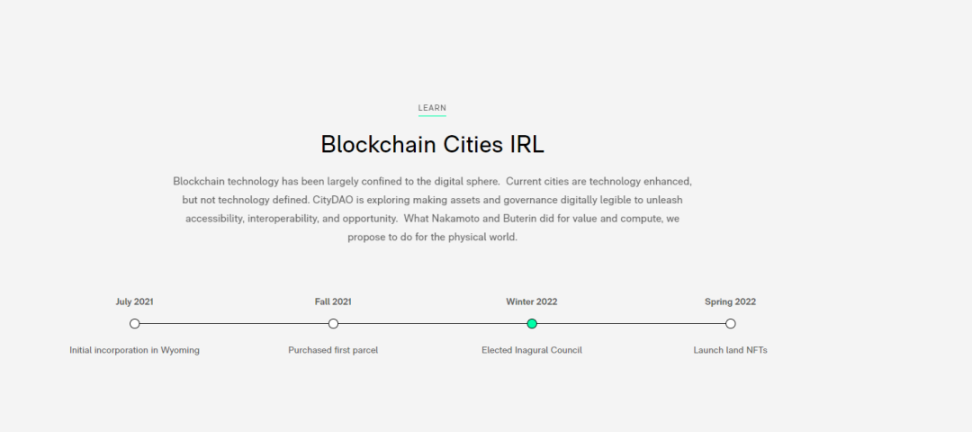972x432 pixels.
Task: Click timeline line between Winter and Spring 2022
Action: pos(631,324)
